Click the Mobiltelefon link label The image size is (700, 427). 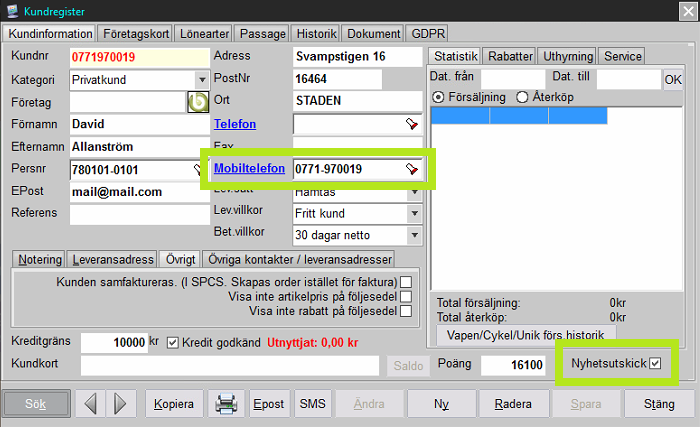click(250, 169)
